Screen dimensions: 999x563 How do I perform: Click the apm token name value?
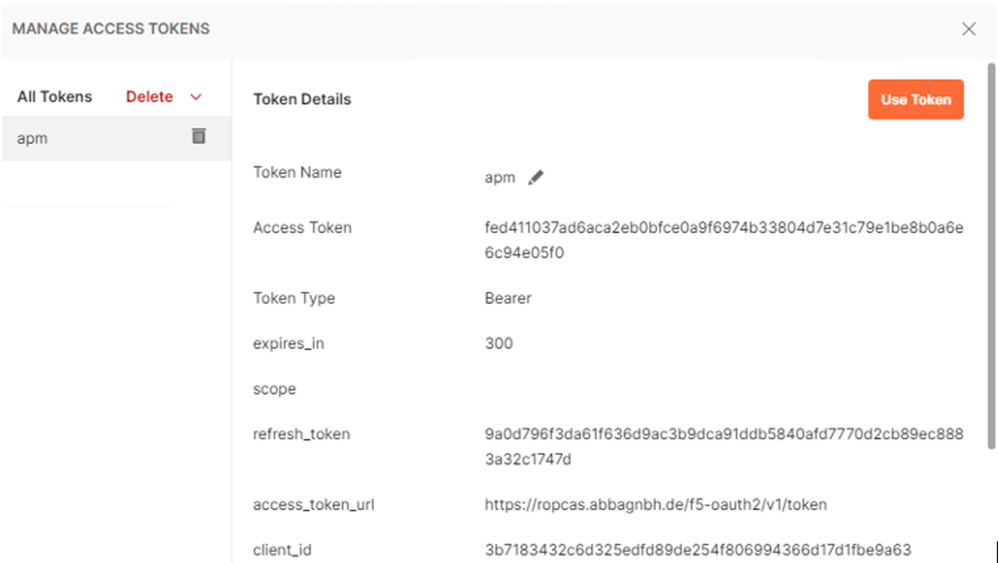(x=499, y=178)
